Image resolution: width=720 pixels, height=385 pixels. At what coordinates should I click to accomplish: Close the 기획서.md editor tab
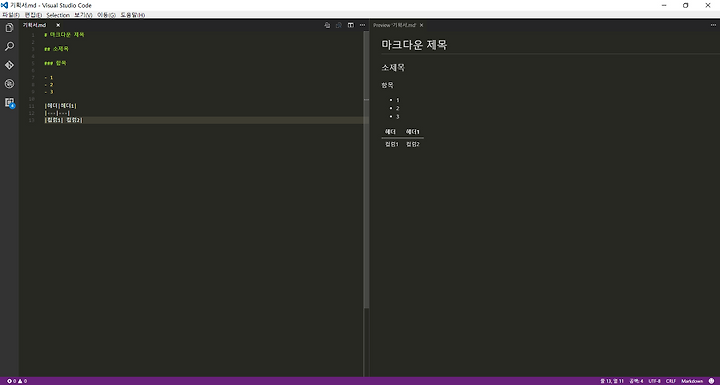pos(58,25)
